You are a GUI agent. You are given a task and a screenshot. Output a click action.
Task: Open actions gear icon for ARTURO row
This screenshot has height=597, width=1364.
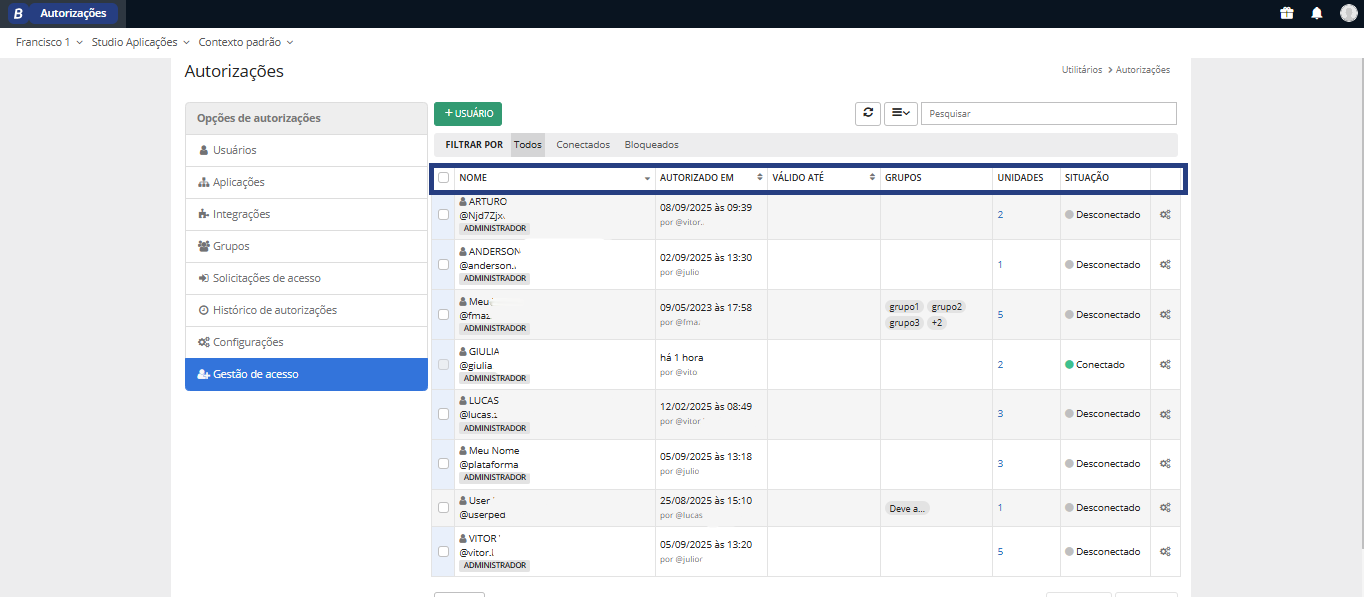pos(1165,215)
